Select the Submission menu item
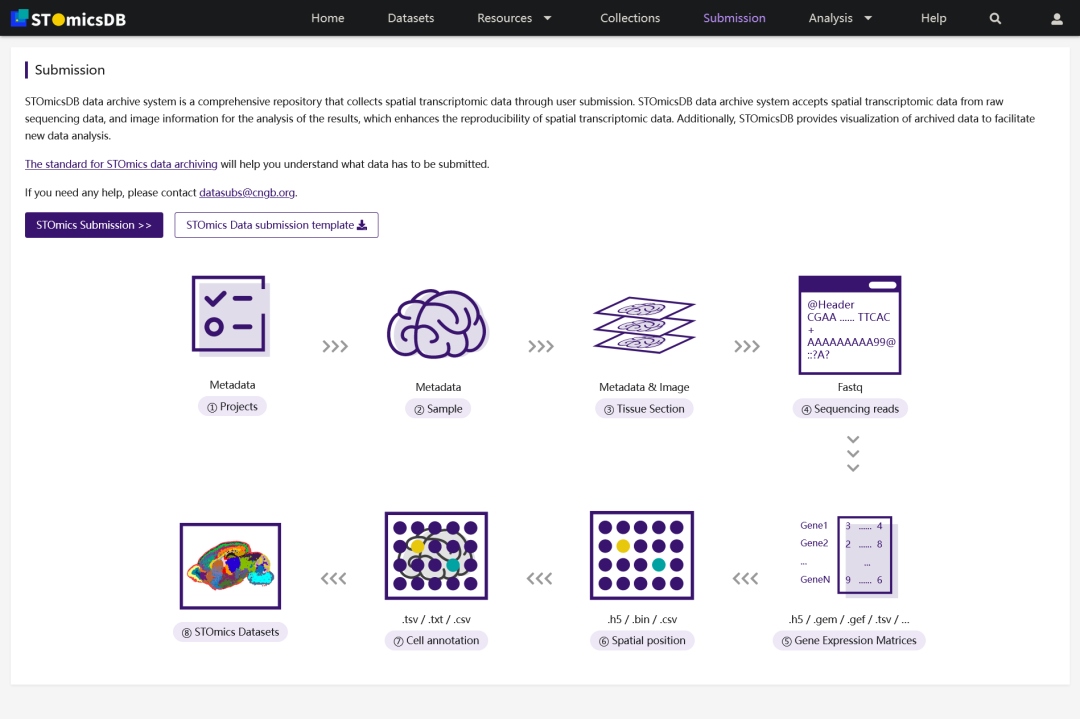 [734, 19]
